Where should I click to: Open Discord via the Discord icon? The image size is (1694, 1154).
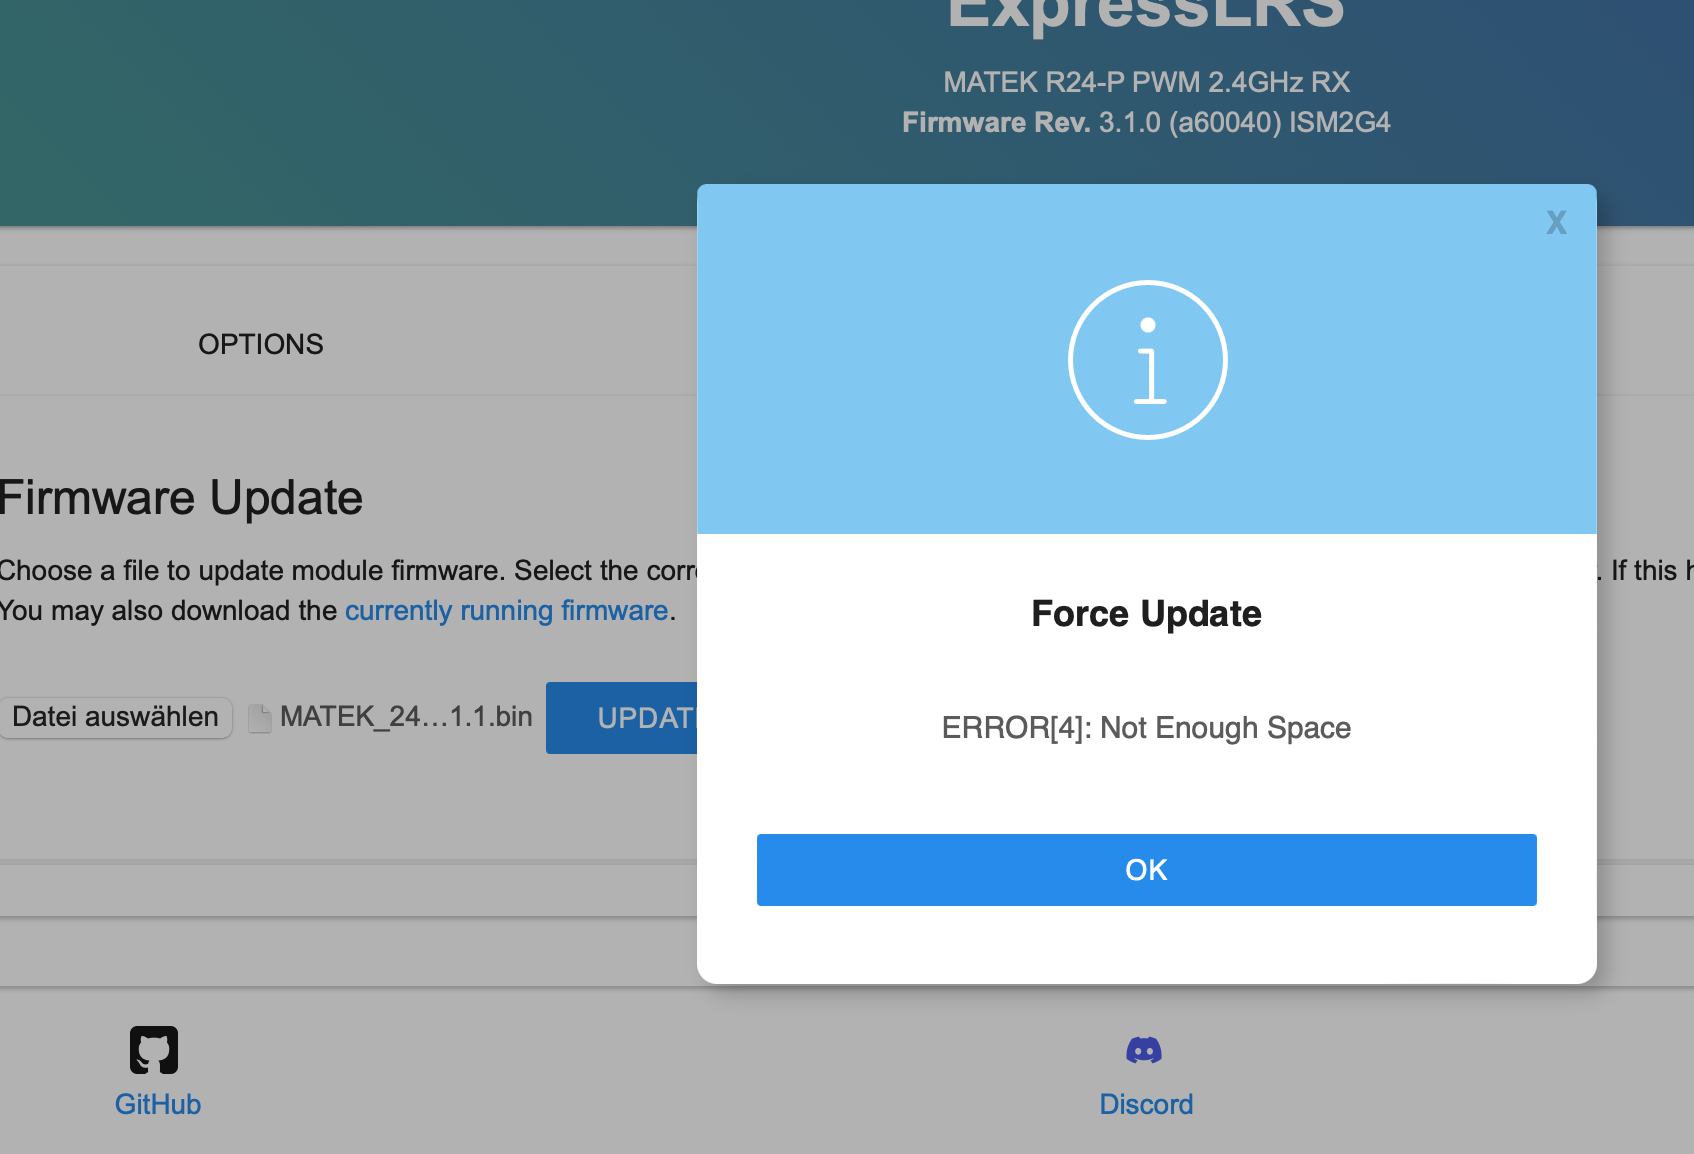tap(1145, 1049)
